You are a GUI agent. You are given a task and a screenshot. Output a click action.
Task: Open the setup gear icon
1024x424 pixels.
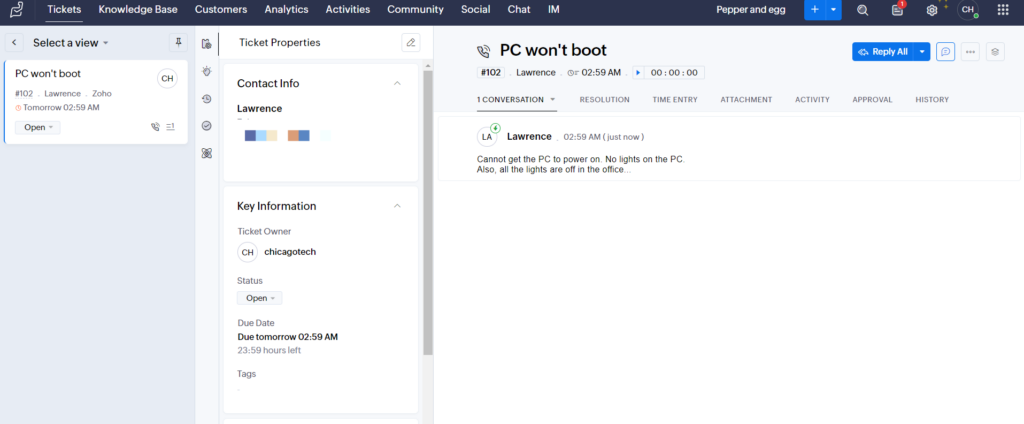click(932, 10)
